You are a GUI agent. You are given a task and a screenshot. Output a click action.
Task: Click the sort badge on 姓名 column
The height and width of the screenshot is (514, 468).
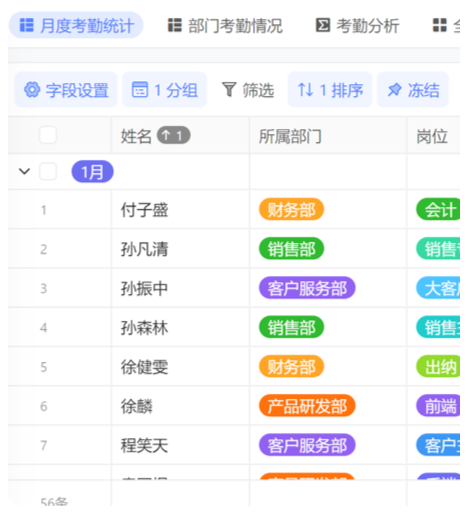coord(174,135)
